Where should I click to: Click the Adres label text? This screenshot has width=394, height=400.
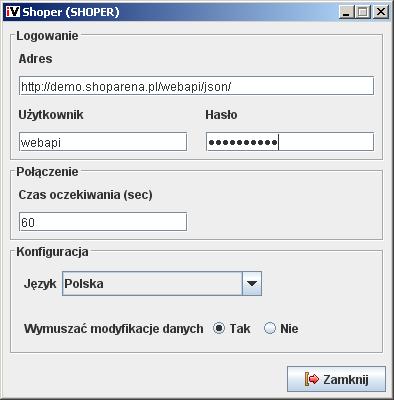click(x=35, y=59)
